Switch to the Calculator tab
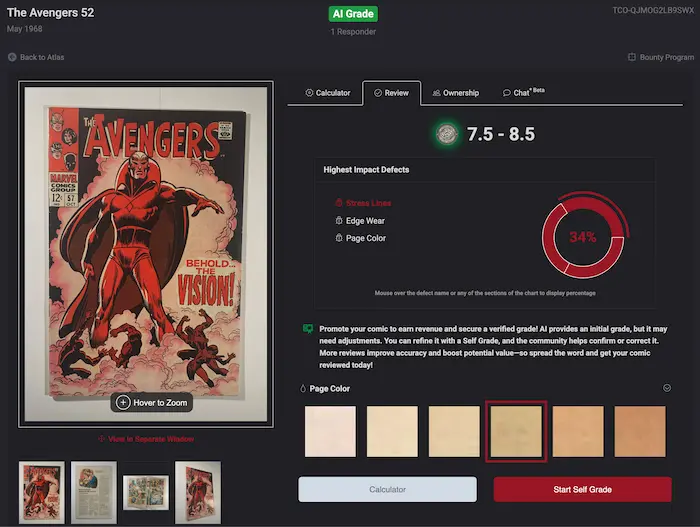This screenshot has width=700, height=527. (x=327, y=93)
